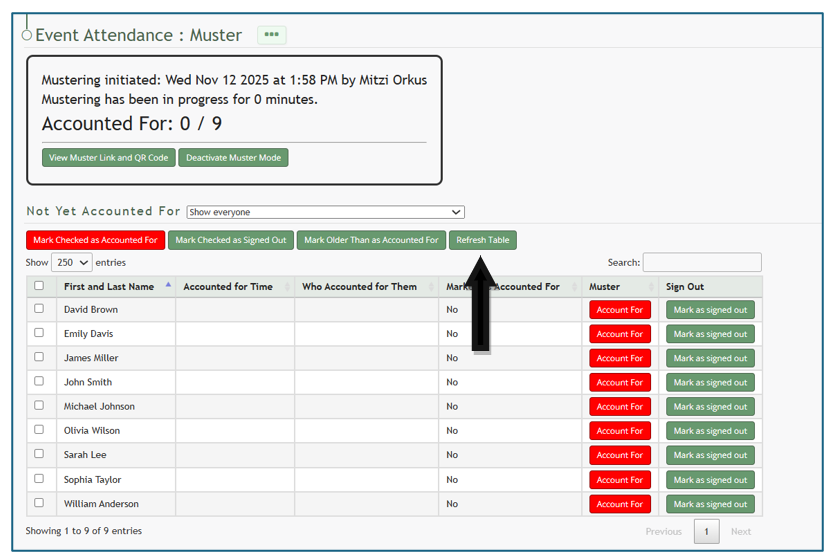The height and width of the screenshot is (558, 830).
Task: Toggle the select-all checkbox in table header
Action: 39,286
